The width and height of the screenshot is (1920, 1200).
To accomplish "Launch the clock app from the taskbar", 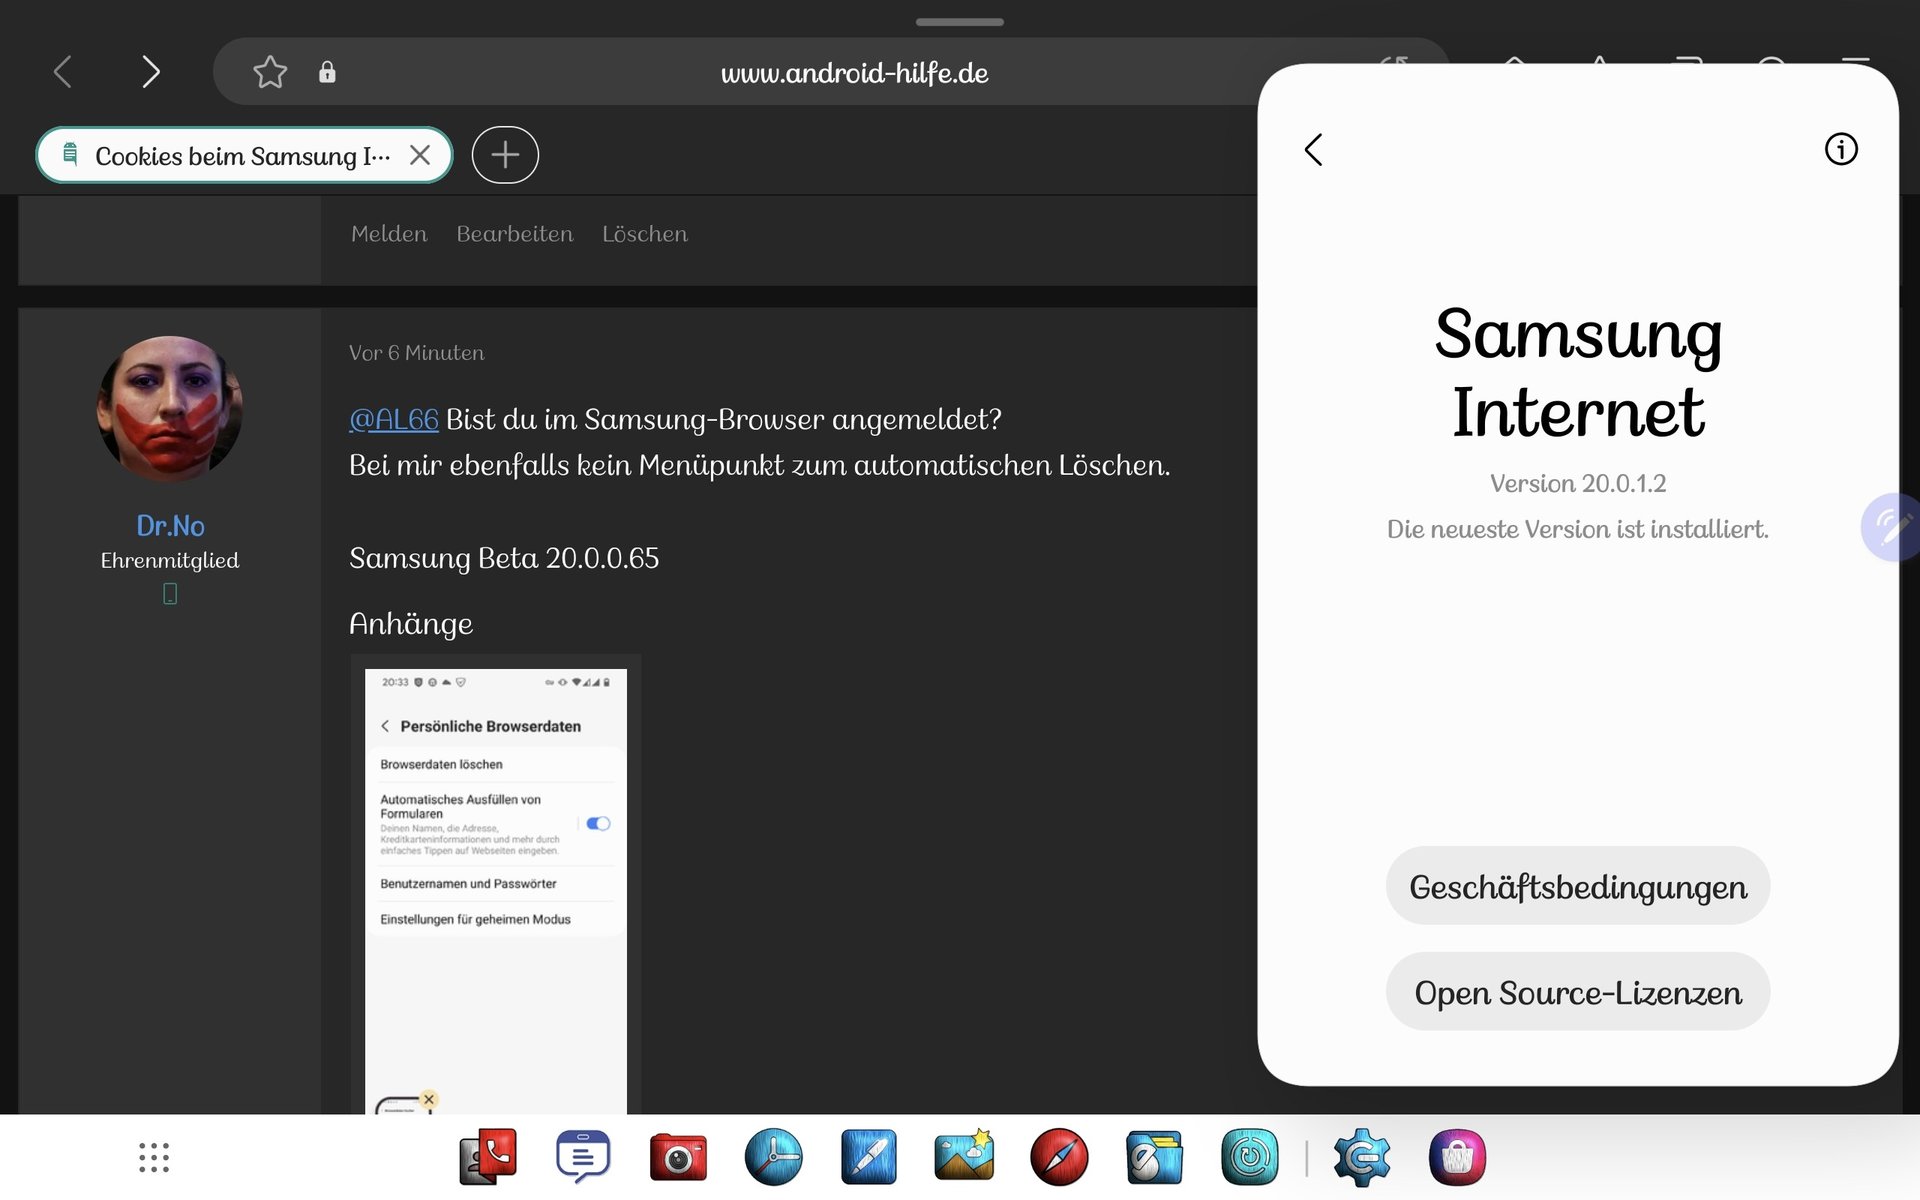I will tap(773, 1157).
